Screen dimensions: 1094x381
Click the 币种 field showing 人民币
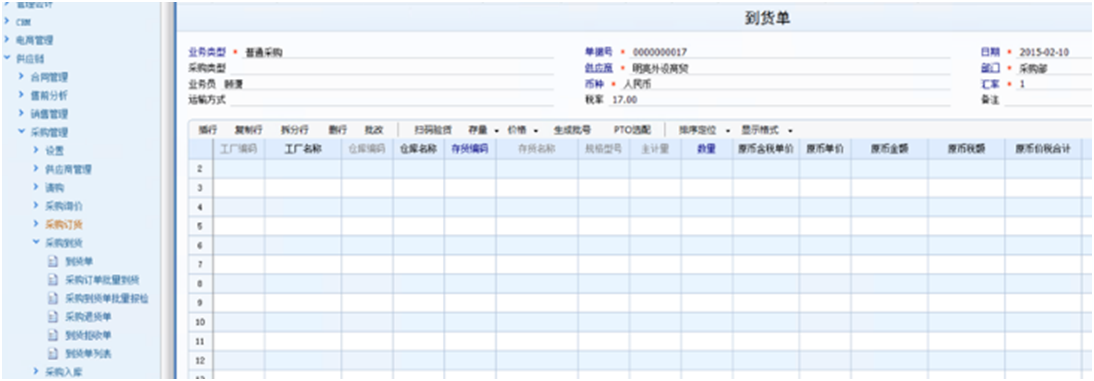click(786, 84)
